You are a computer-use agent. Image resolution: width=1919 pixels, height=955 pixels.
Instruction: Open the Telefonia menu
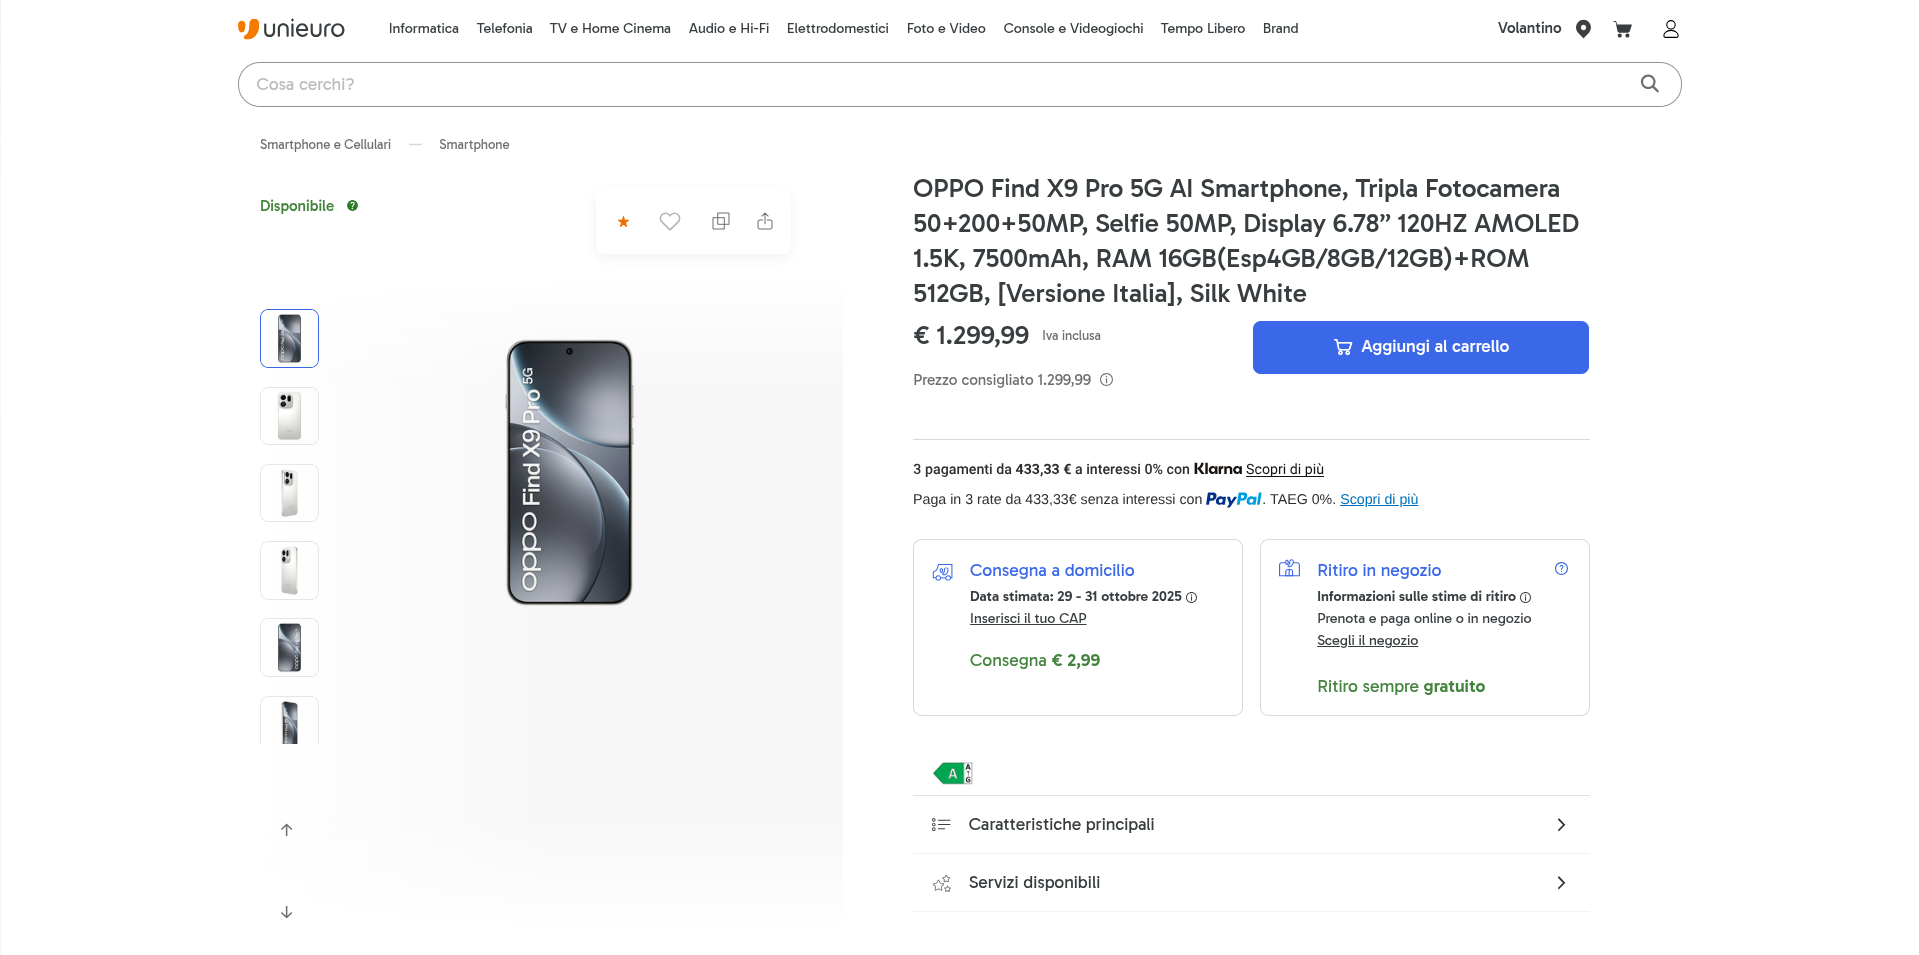pyautogui.click(x=504, y=29)
